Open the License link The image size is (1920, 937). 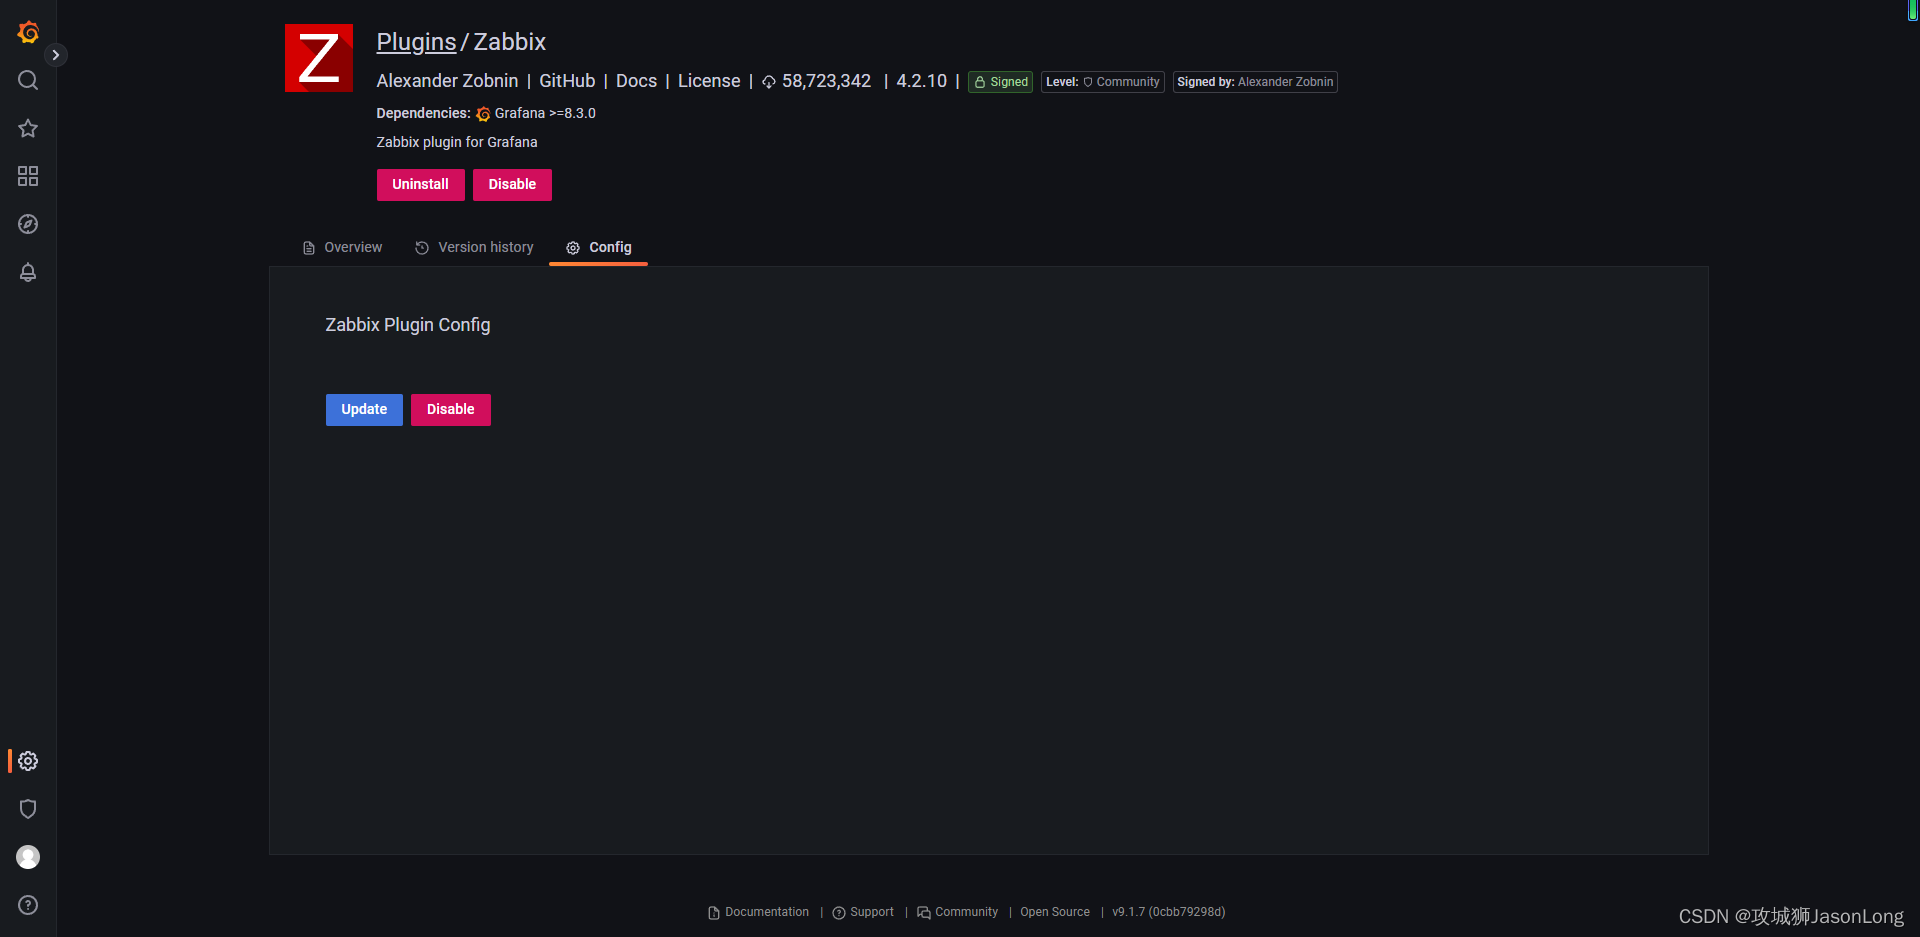[709, 81]
